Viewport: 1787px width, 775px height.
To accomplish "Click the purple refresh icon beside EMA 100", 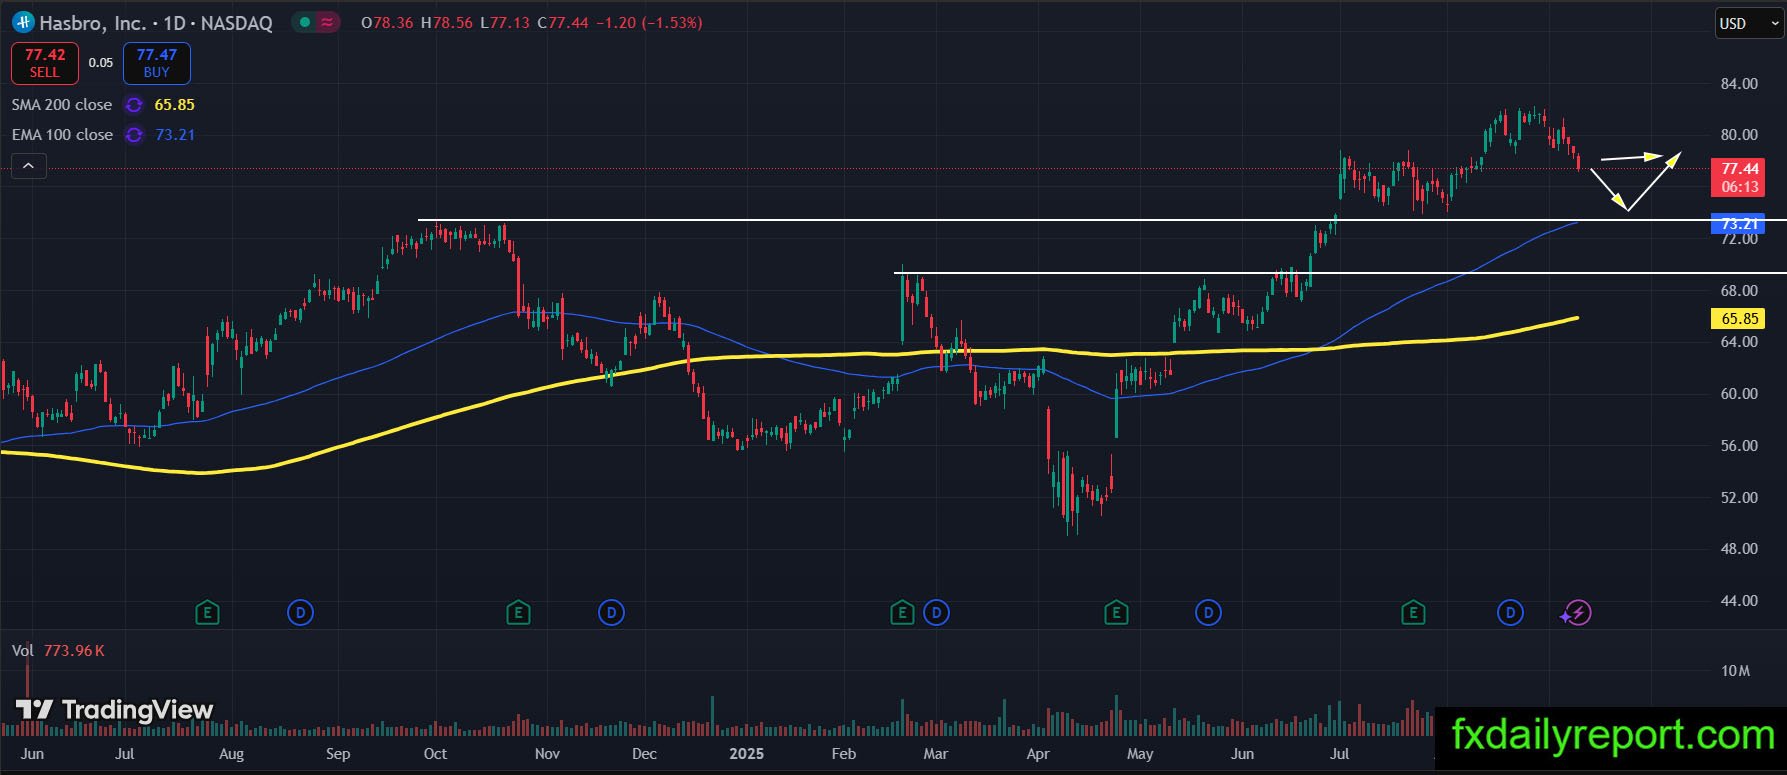I will pyautogui.click(x=133, y=135).
